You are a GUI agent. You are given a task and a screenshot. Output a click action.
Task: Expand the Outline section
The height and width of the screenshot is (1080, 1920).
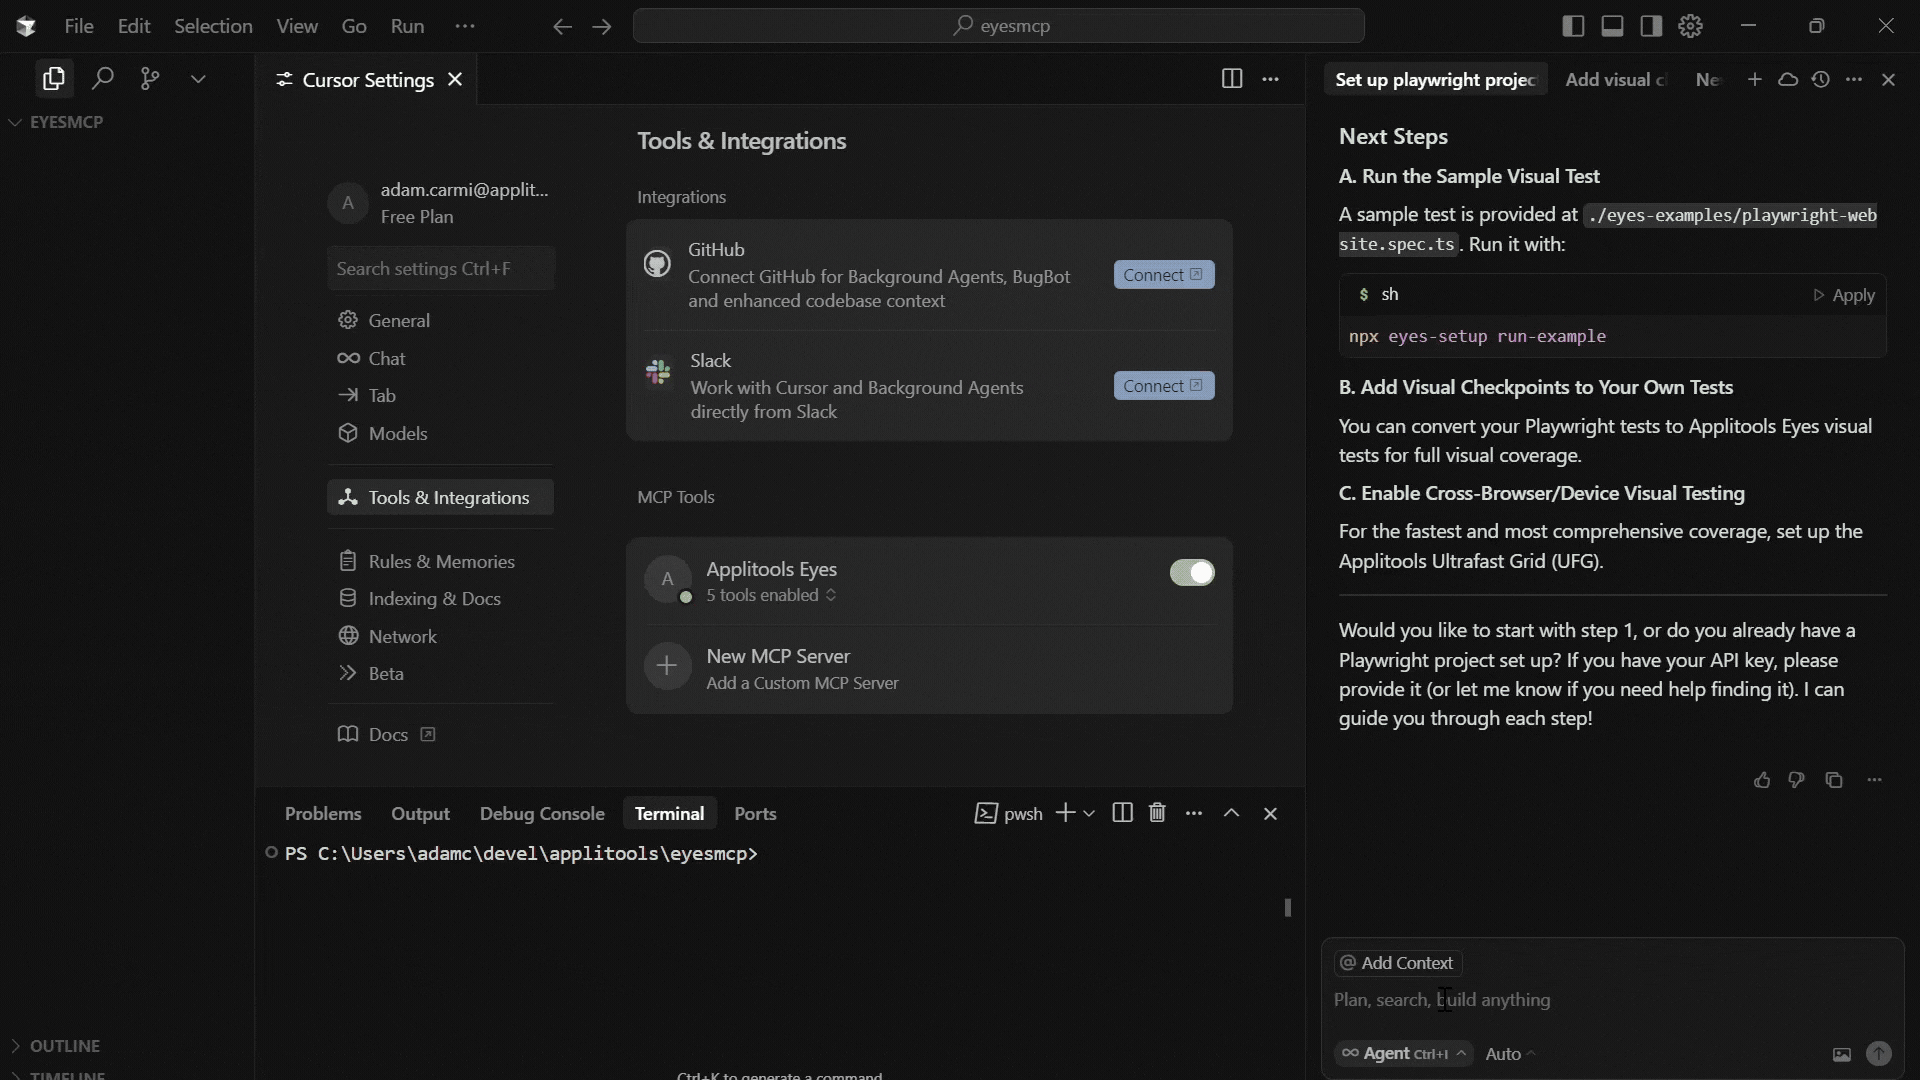pos(56,1046)
